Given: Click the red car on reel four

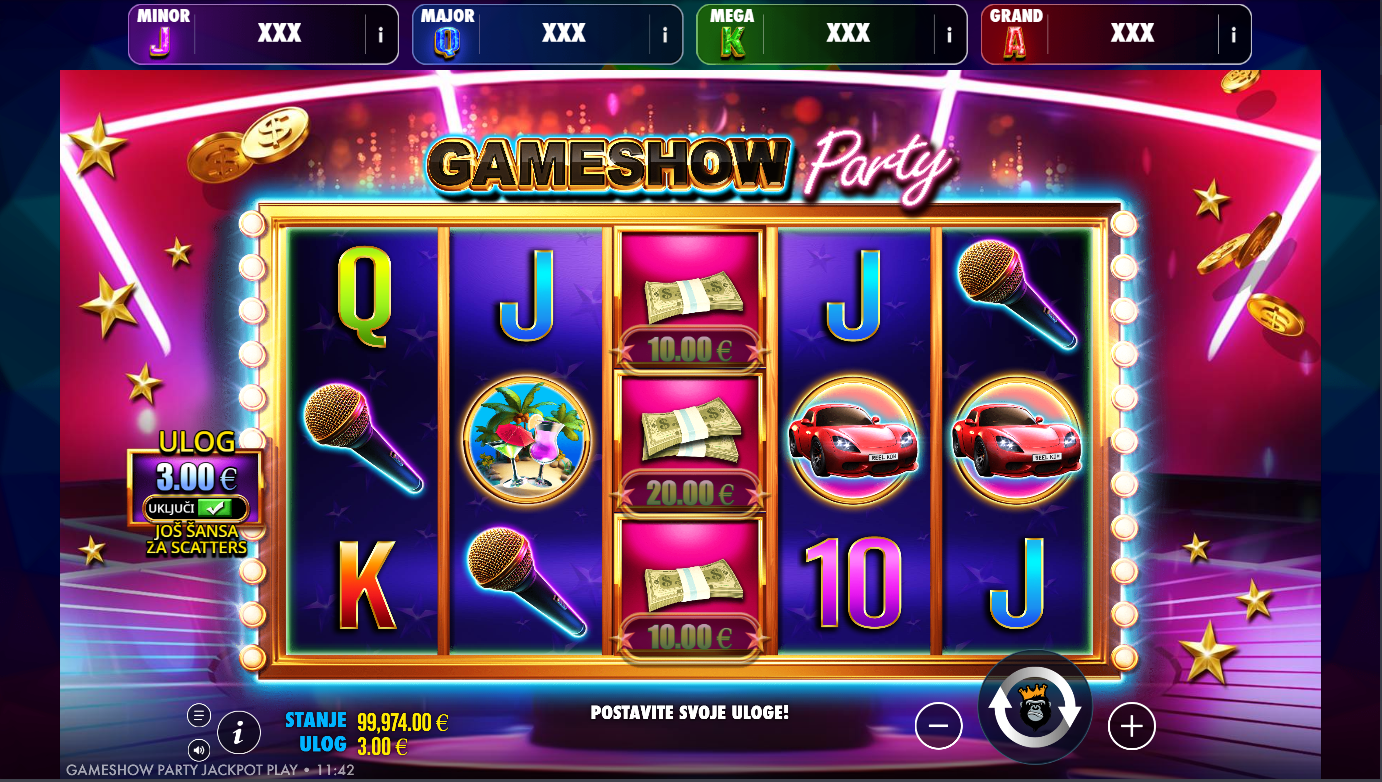Looking at the screenshot, I should [854, 439].
